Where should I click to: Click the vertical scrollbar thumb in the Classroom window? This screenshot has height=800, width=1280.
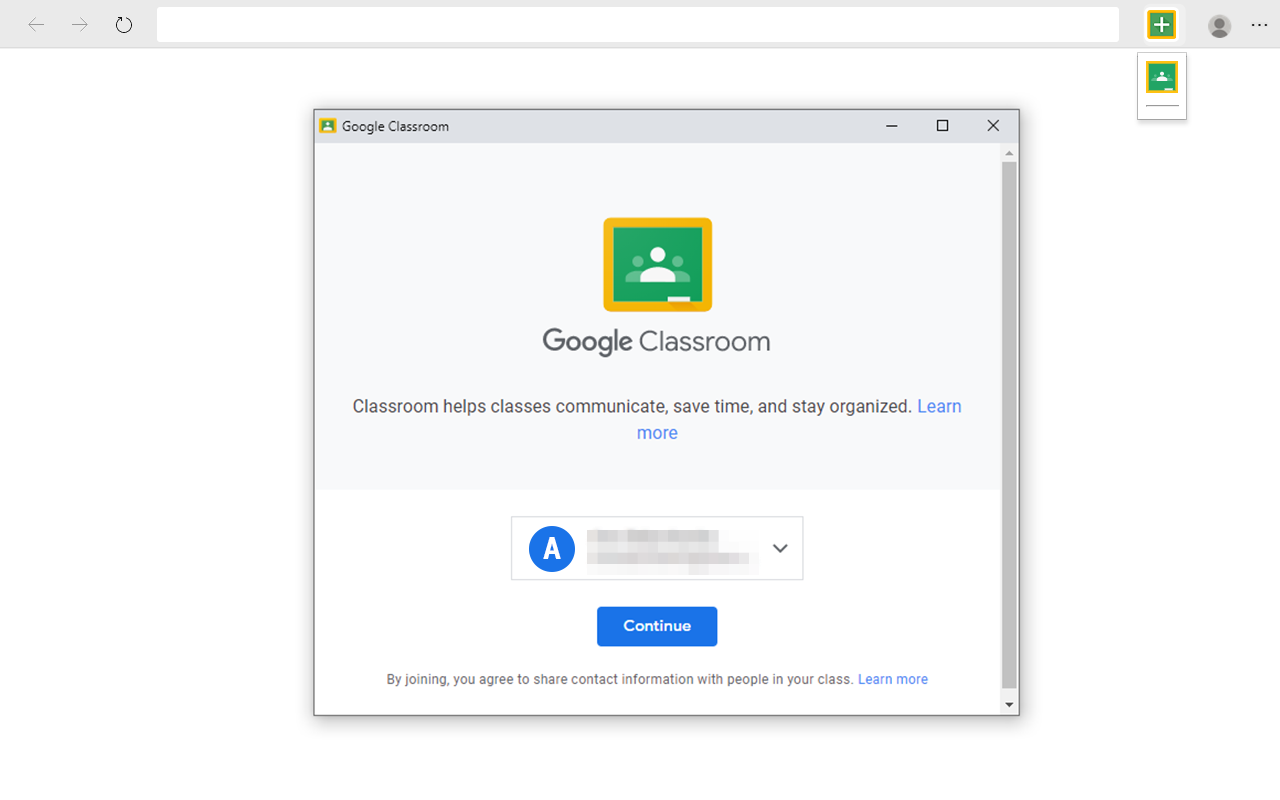(x=1009, y=425)
